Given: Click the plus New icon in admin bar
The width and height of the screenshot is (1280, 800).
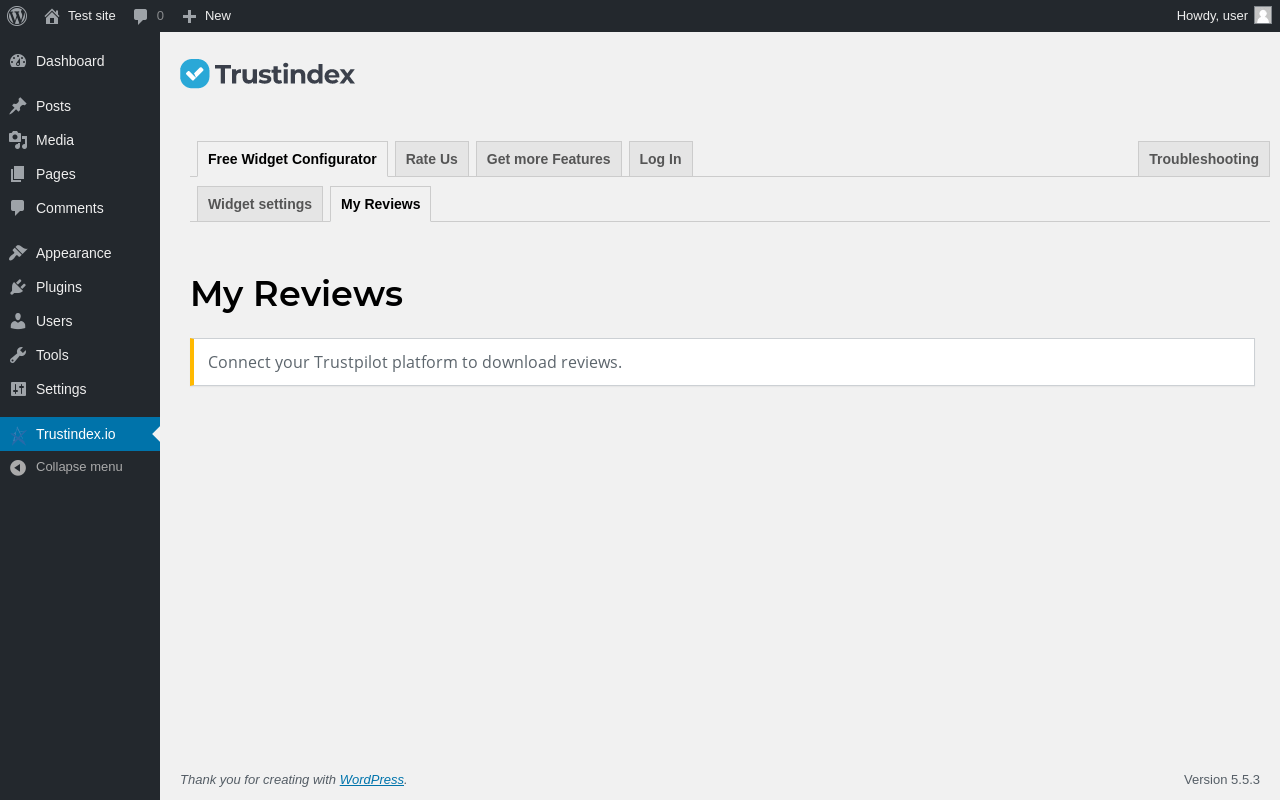Looking at the screenshot, I should pyautogui.click(x=189, y=16).
